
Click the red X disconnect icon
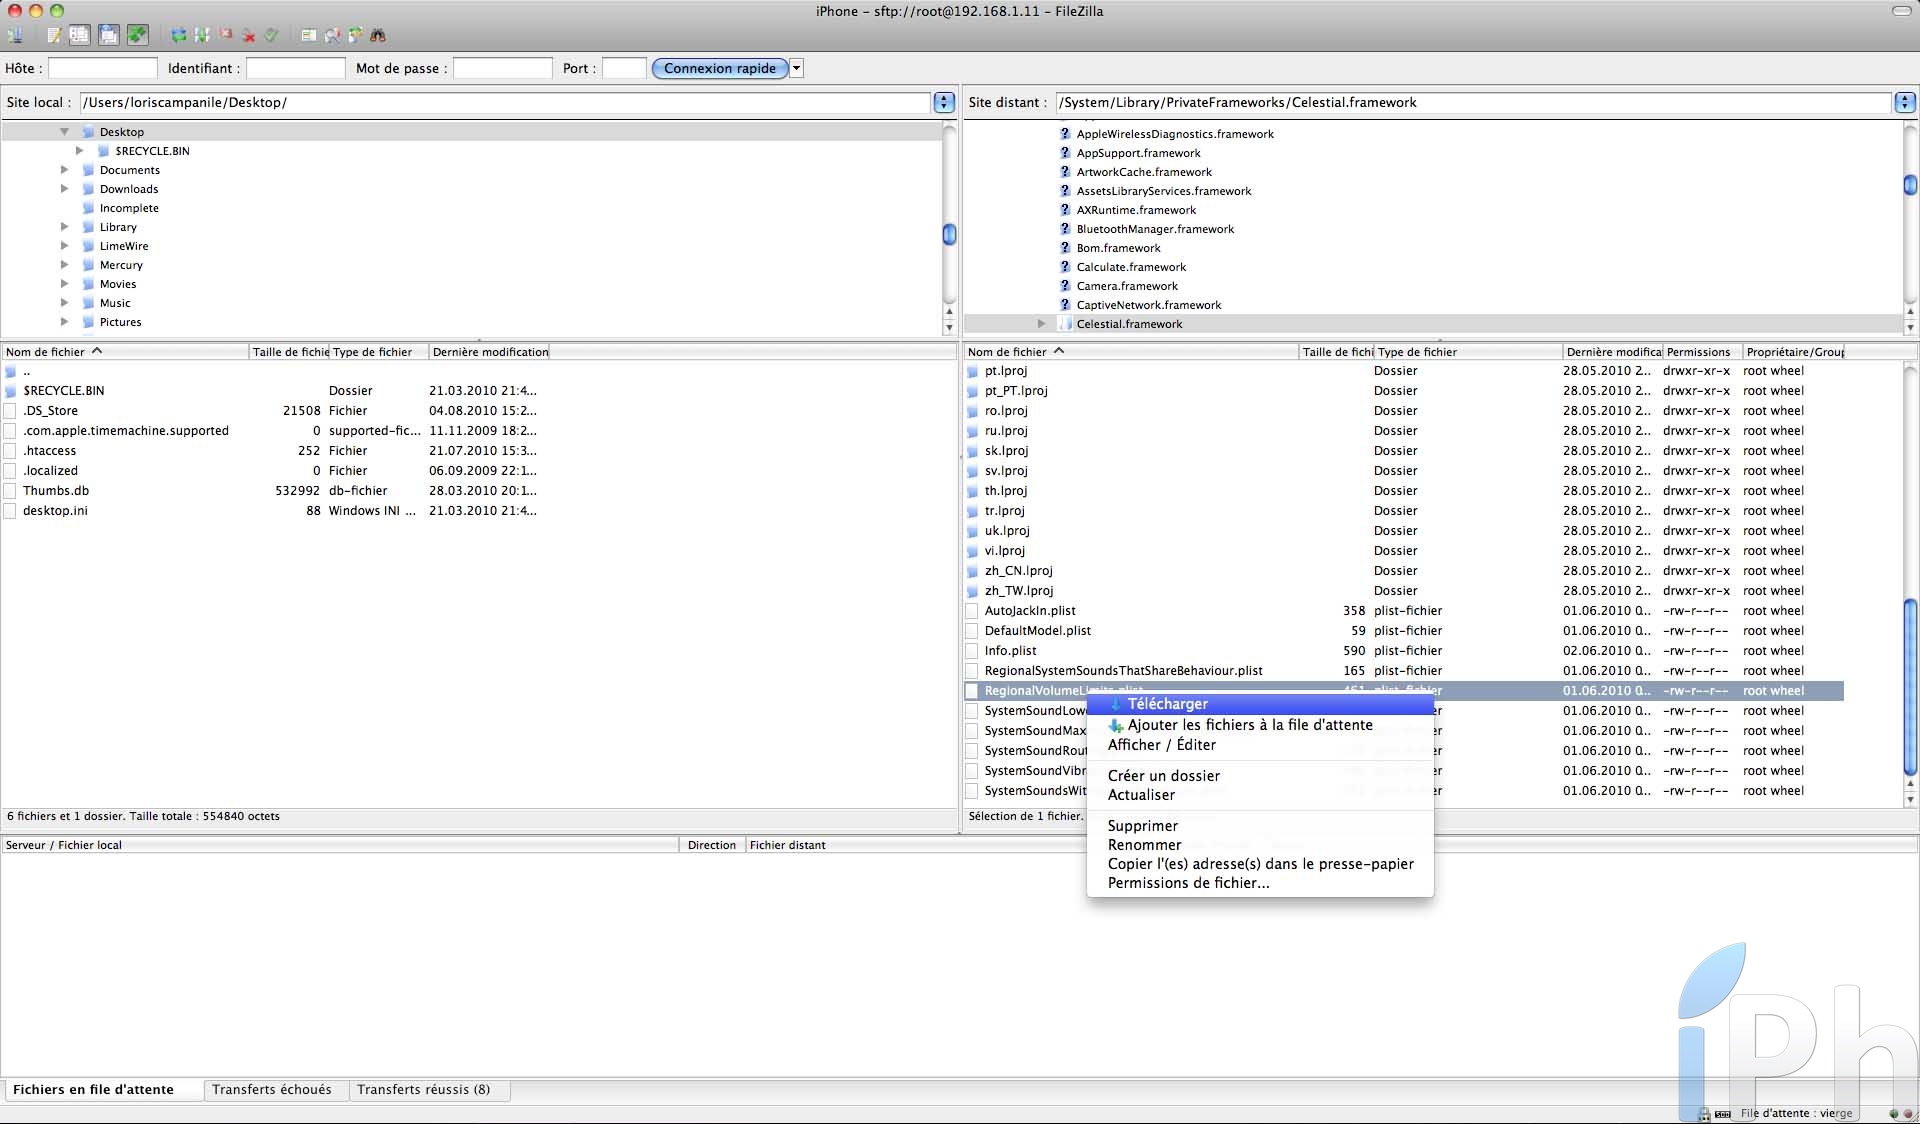pos(249,36)
